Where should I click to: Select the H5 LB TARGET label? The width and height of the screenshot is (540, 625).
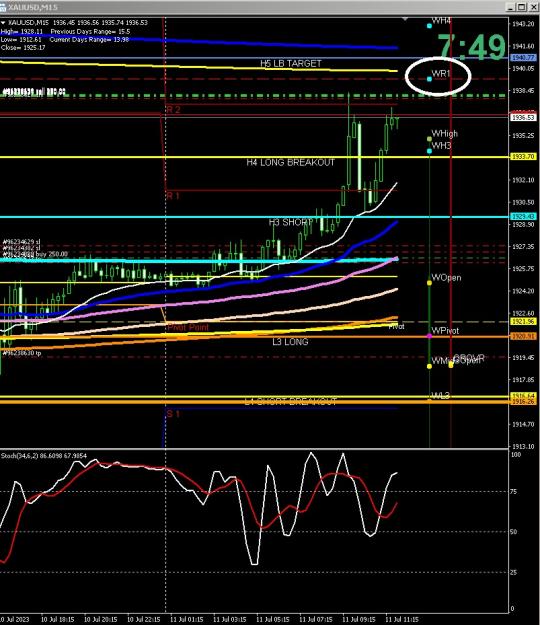pos(291,63)
